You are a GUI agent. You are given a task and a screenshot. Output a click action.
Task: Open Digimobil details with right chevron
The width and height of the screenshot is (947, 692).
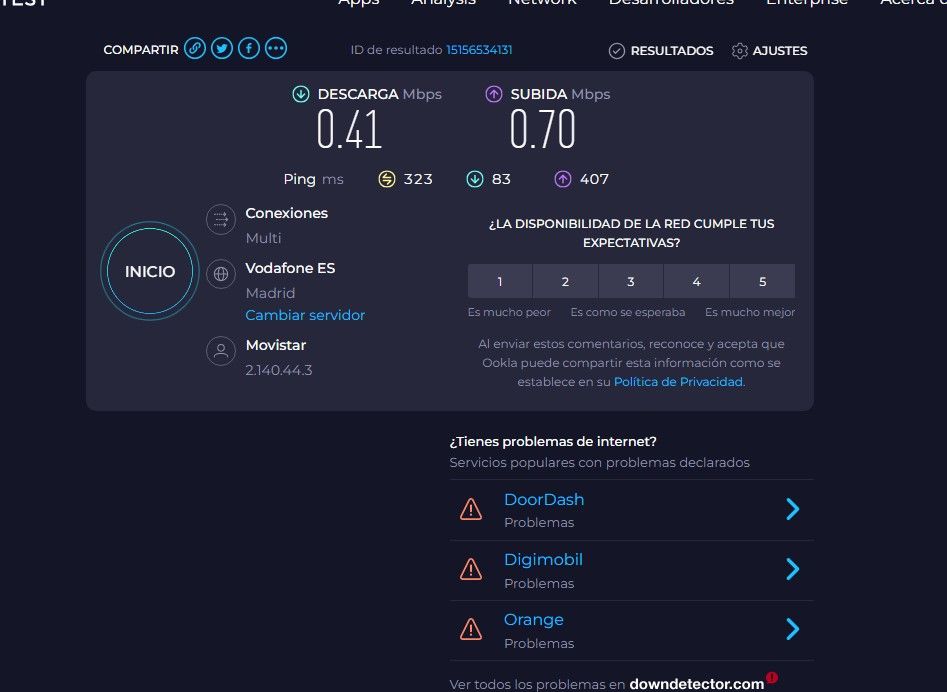pyautogui.click(x=792, y=569)
